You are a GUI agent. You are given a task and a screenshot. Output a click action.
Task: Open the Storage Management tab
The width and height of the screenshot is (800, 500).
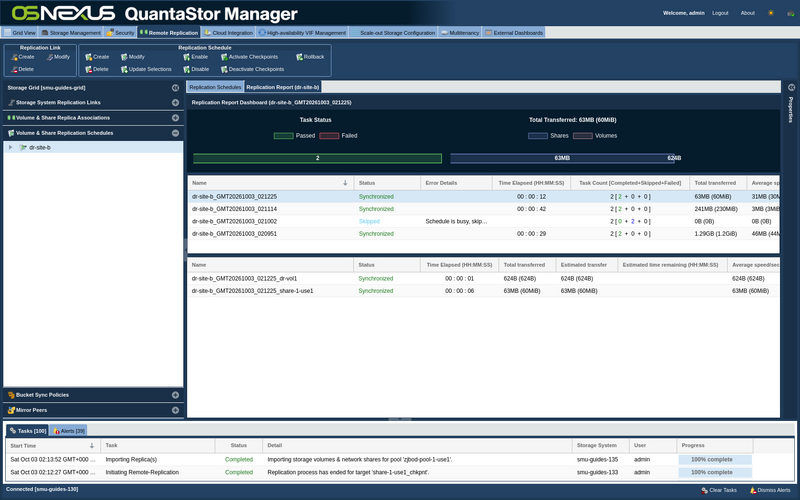point(71,33)
